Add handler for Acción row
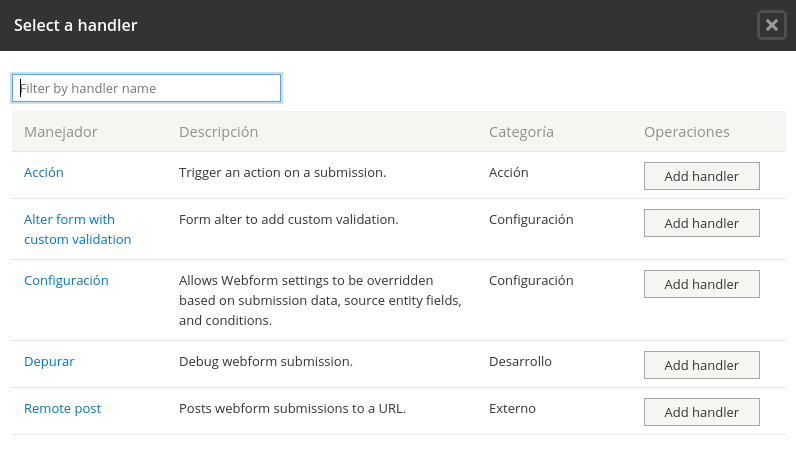This screenshot has width=796, height=456. [702, 176]
